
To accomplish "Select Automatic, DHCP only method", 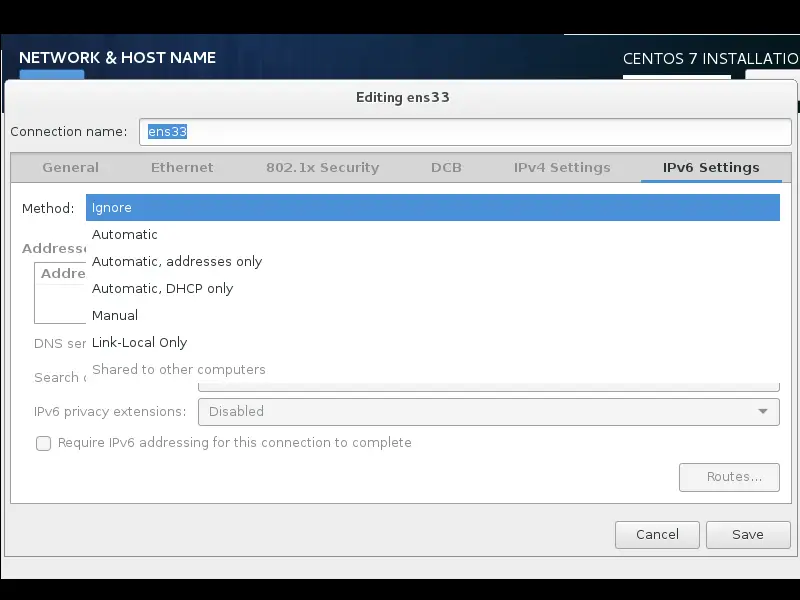I will coord(433,289).
